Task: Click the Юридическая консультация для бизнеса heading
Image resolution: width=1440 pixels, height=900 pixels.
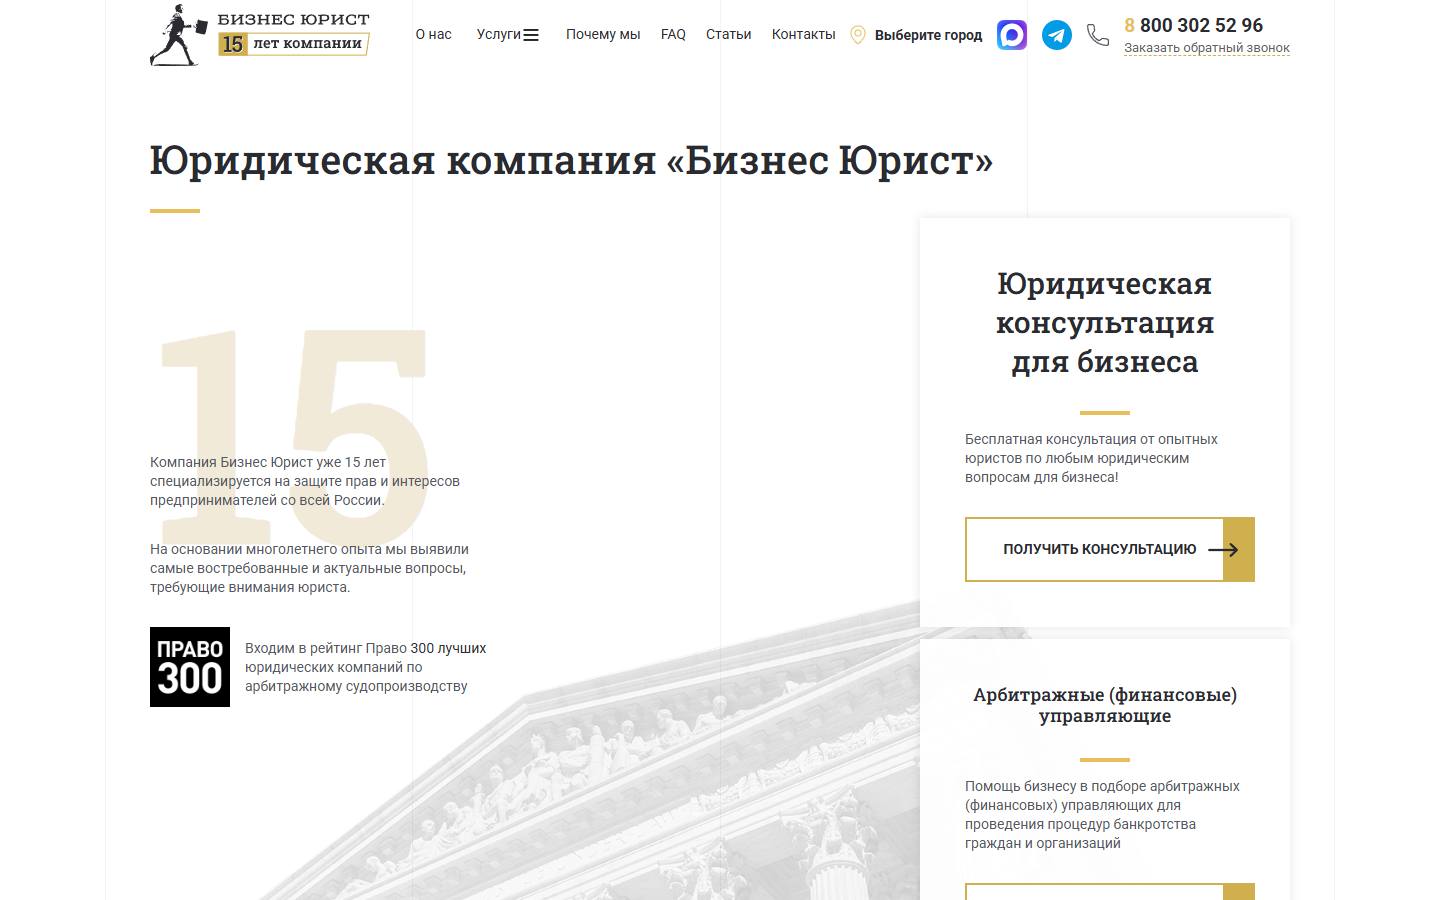Action: click(1105, 322)
